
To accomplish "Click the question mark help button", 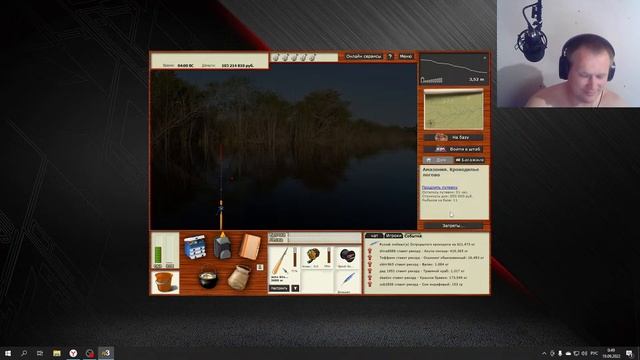I will [x=390, y=56].
